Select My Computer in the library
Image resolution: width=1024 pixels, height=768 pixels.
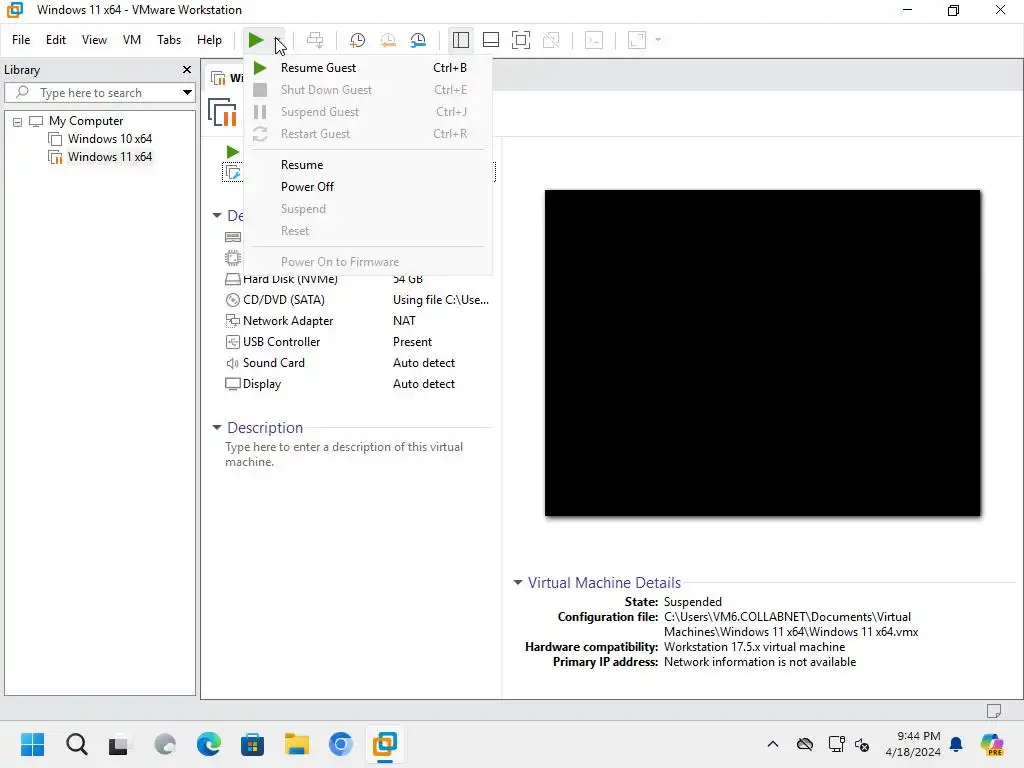click(x=86, y=121)
